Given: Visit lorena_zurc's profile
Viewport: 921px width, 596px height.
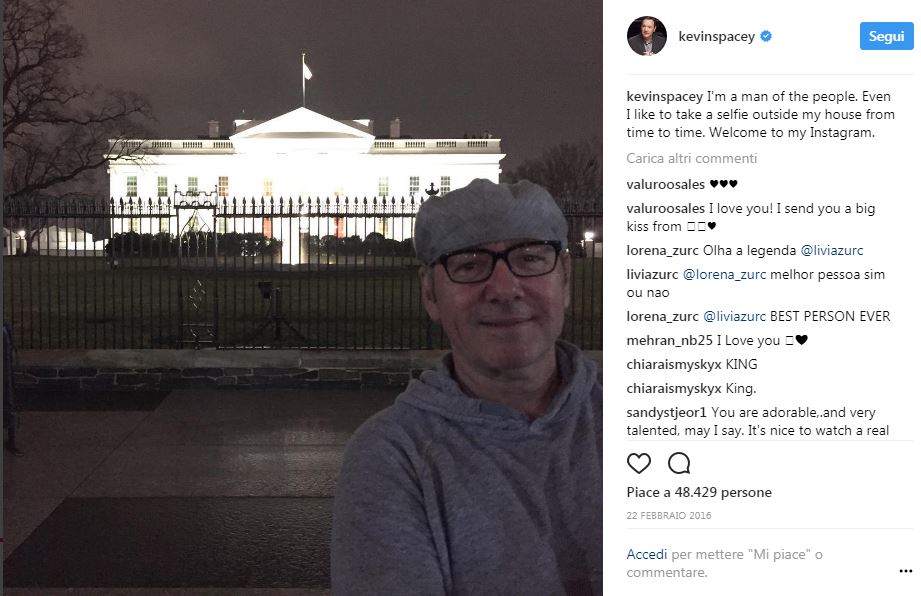Looking at the screenshot, I should [662, 250].
